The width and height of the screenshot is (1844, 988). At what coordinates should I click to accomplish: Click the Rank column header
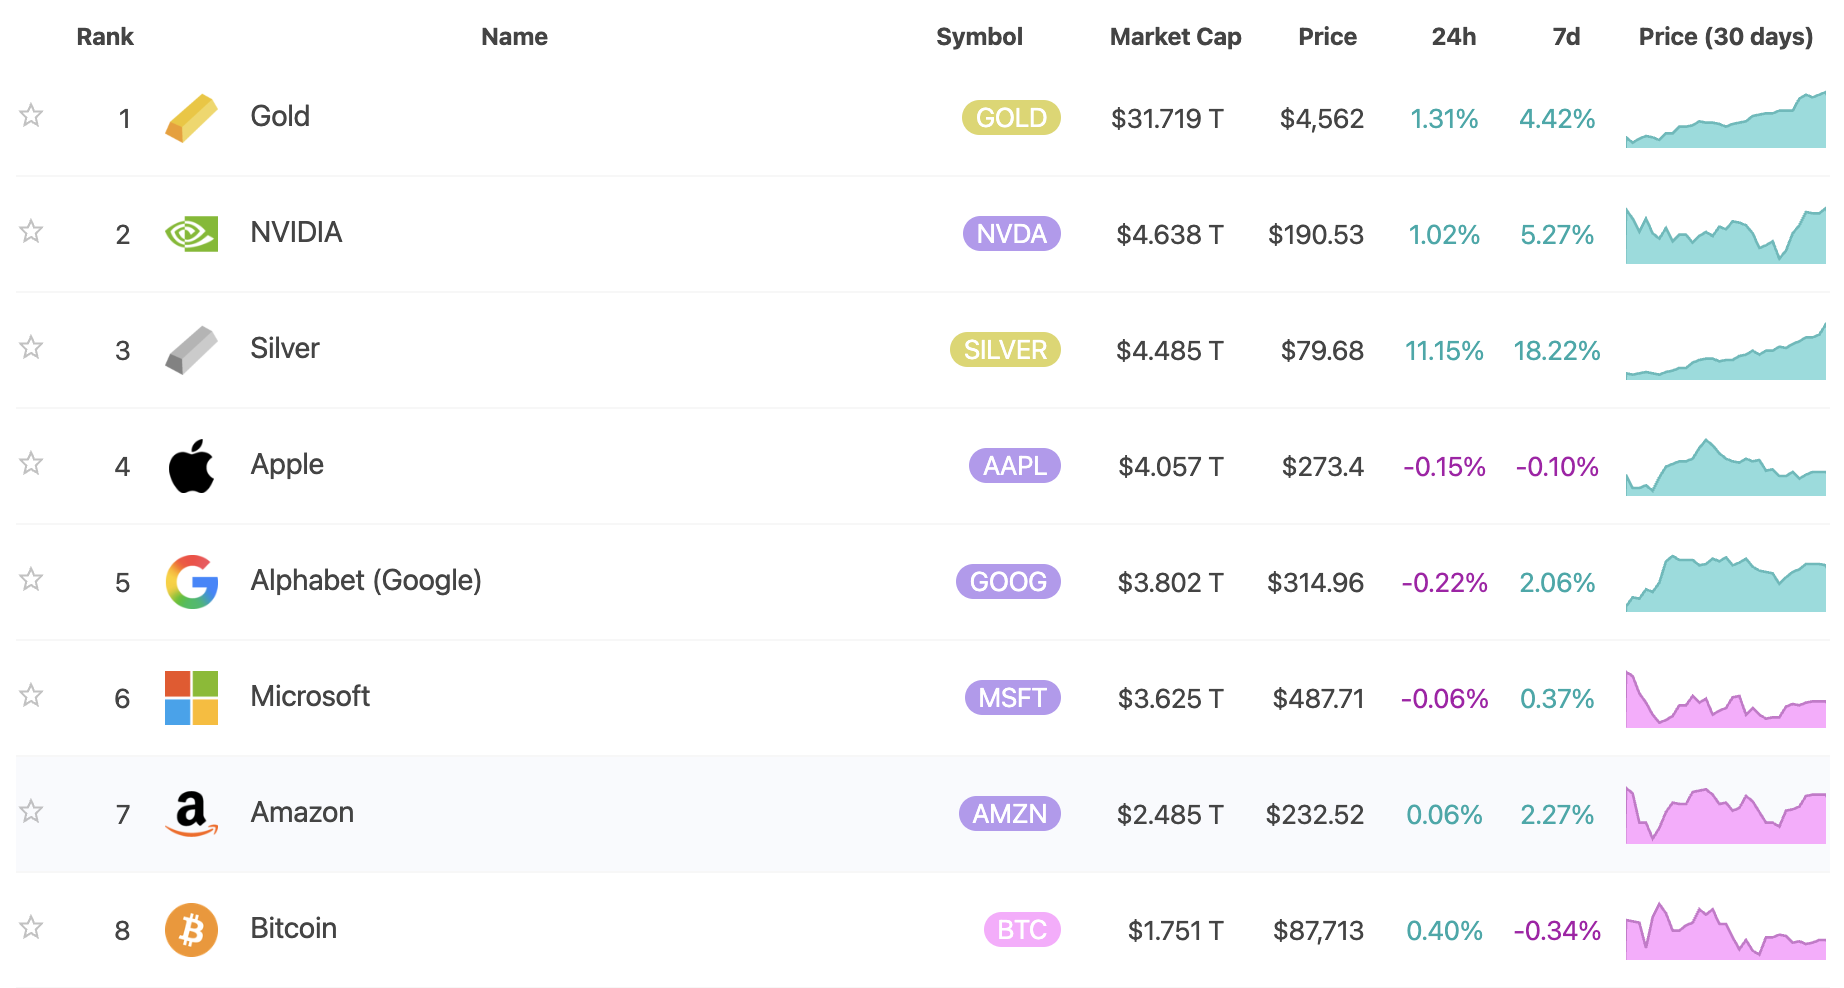(105, 37)
